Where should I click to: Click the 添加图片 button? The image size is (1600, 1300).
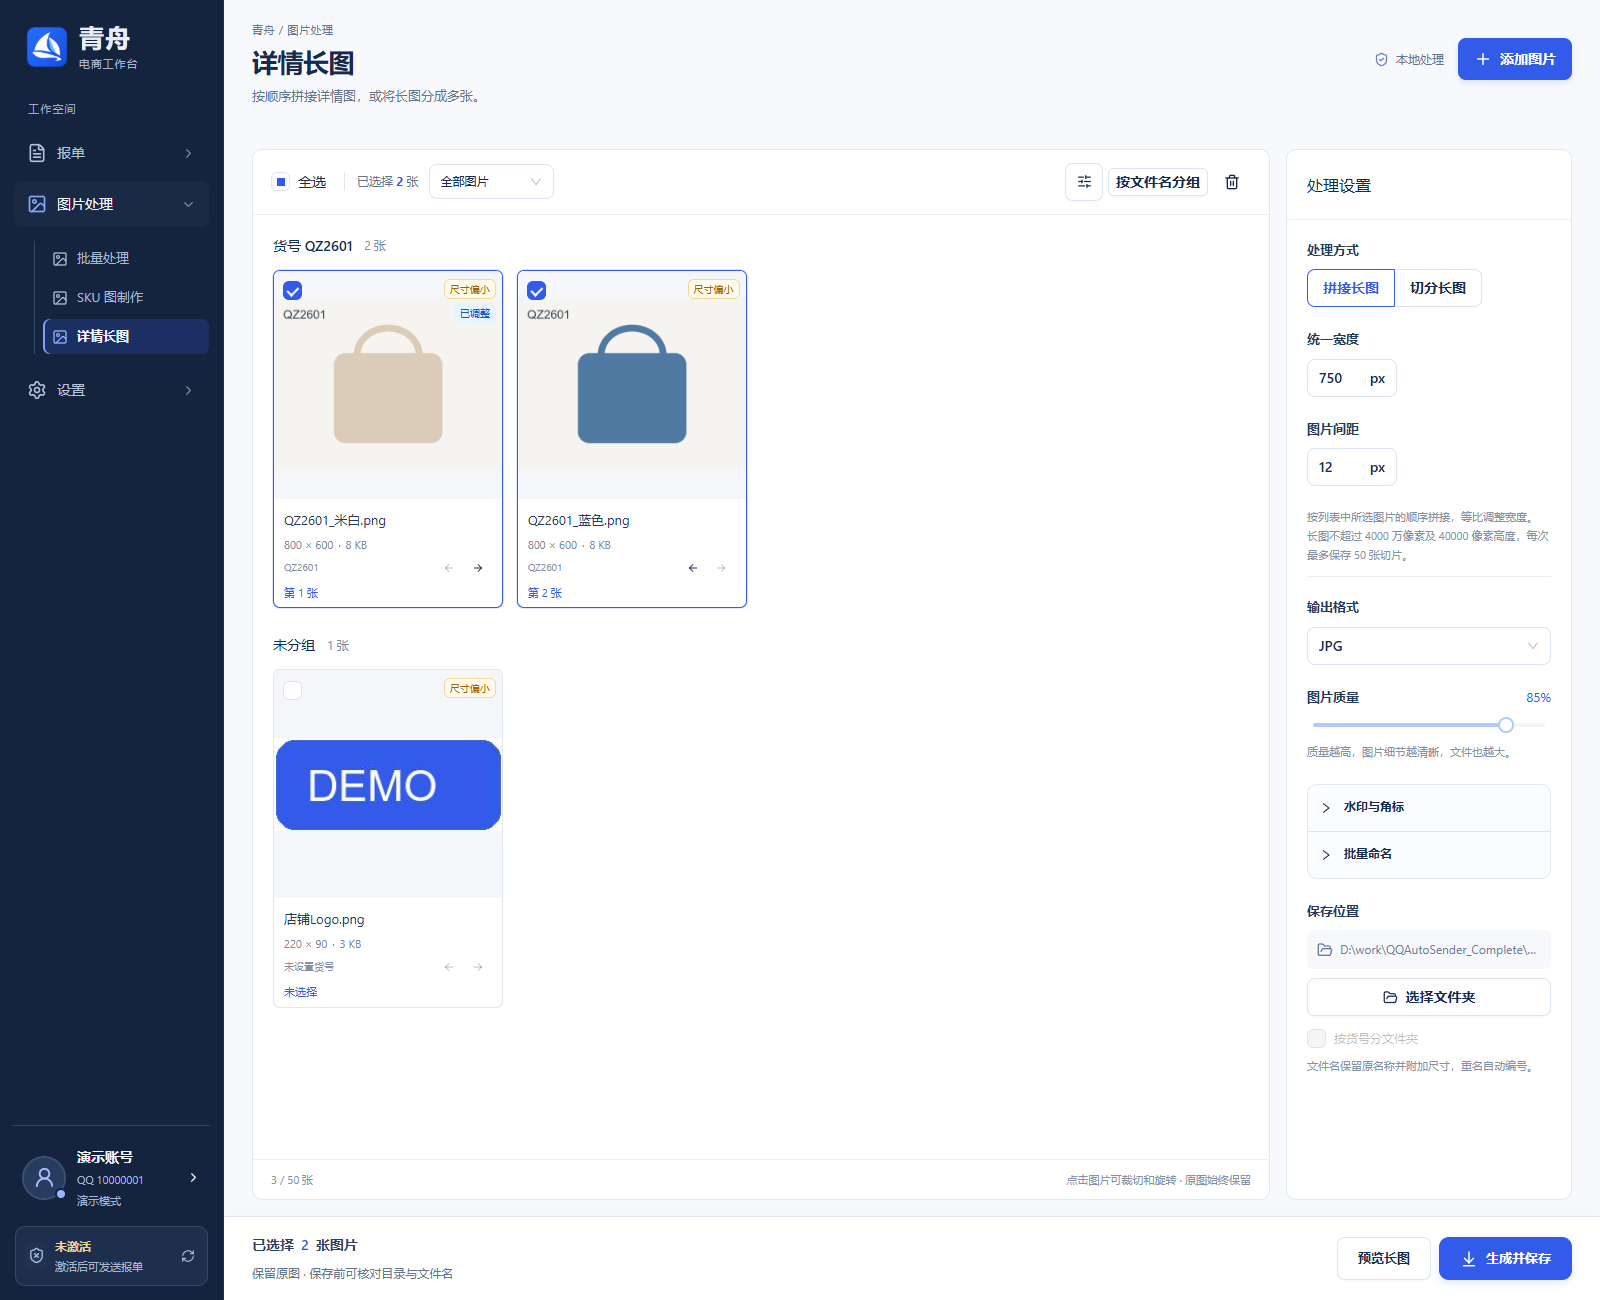pyautogui.click(x=1514, y=59)
